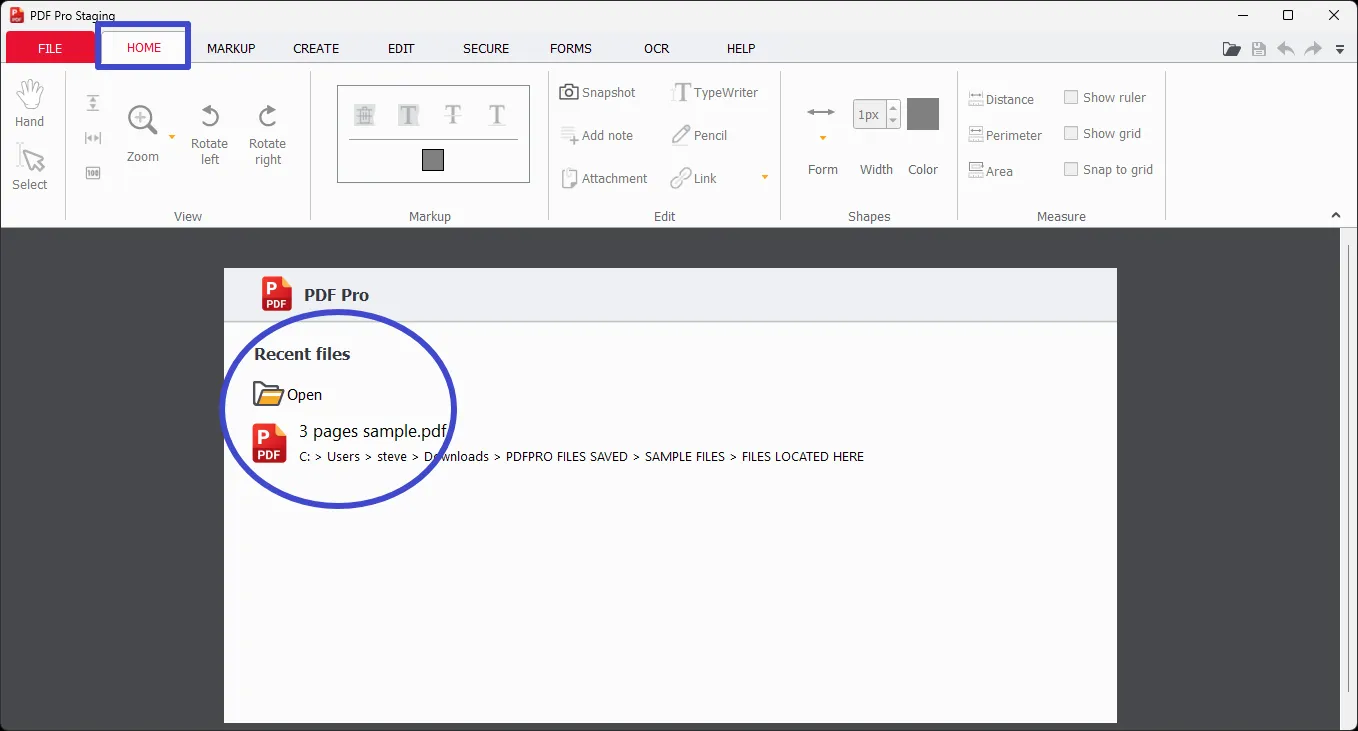Screen dimensions: 1358x731
Task: Click the strikethrough text markup icon
Action: 452,115
